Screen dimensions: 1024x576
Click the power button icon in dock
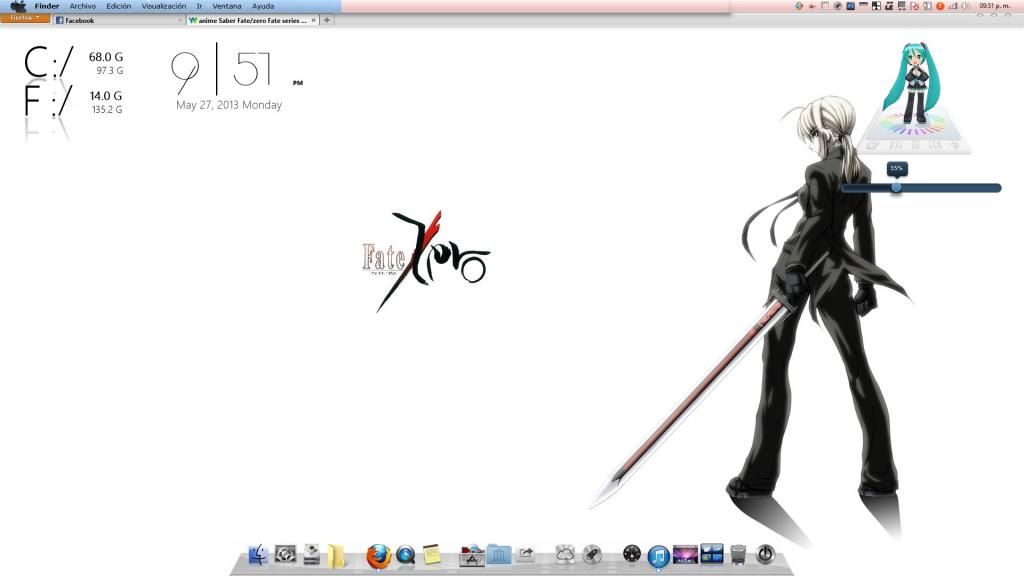(765, 554)
